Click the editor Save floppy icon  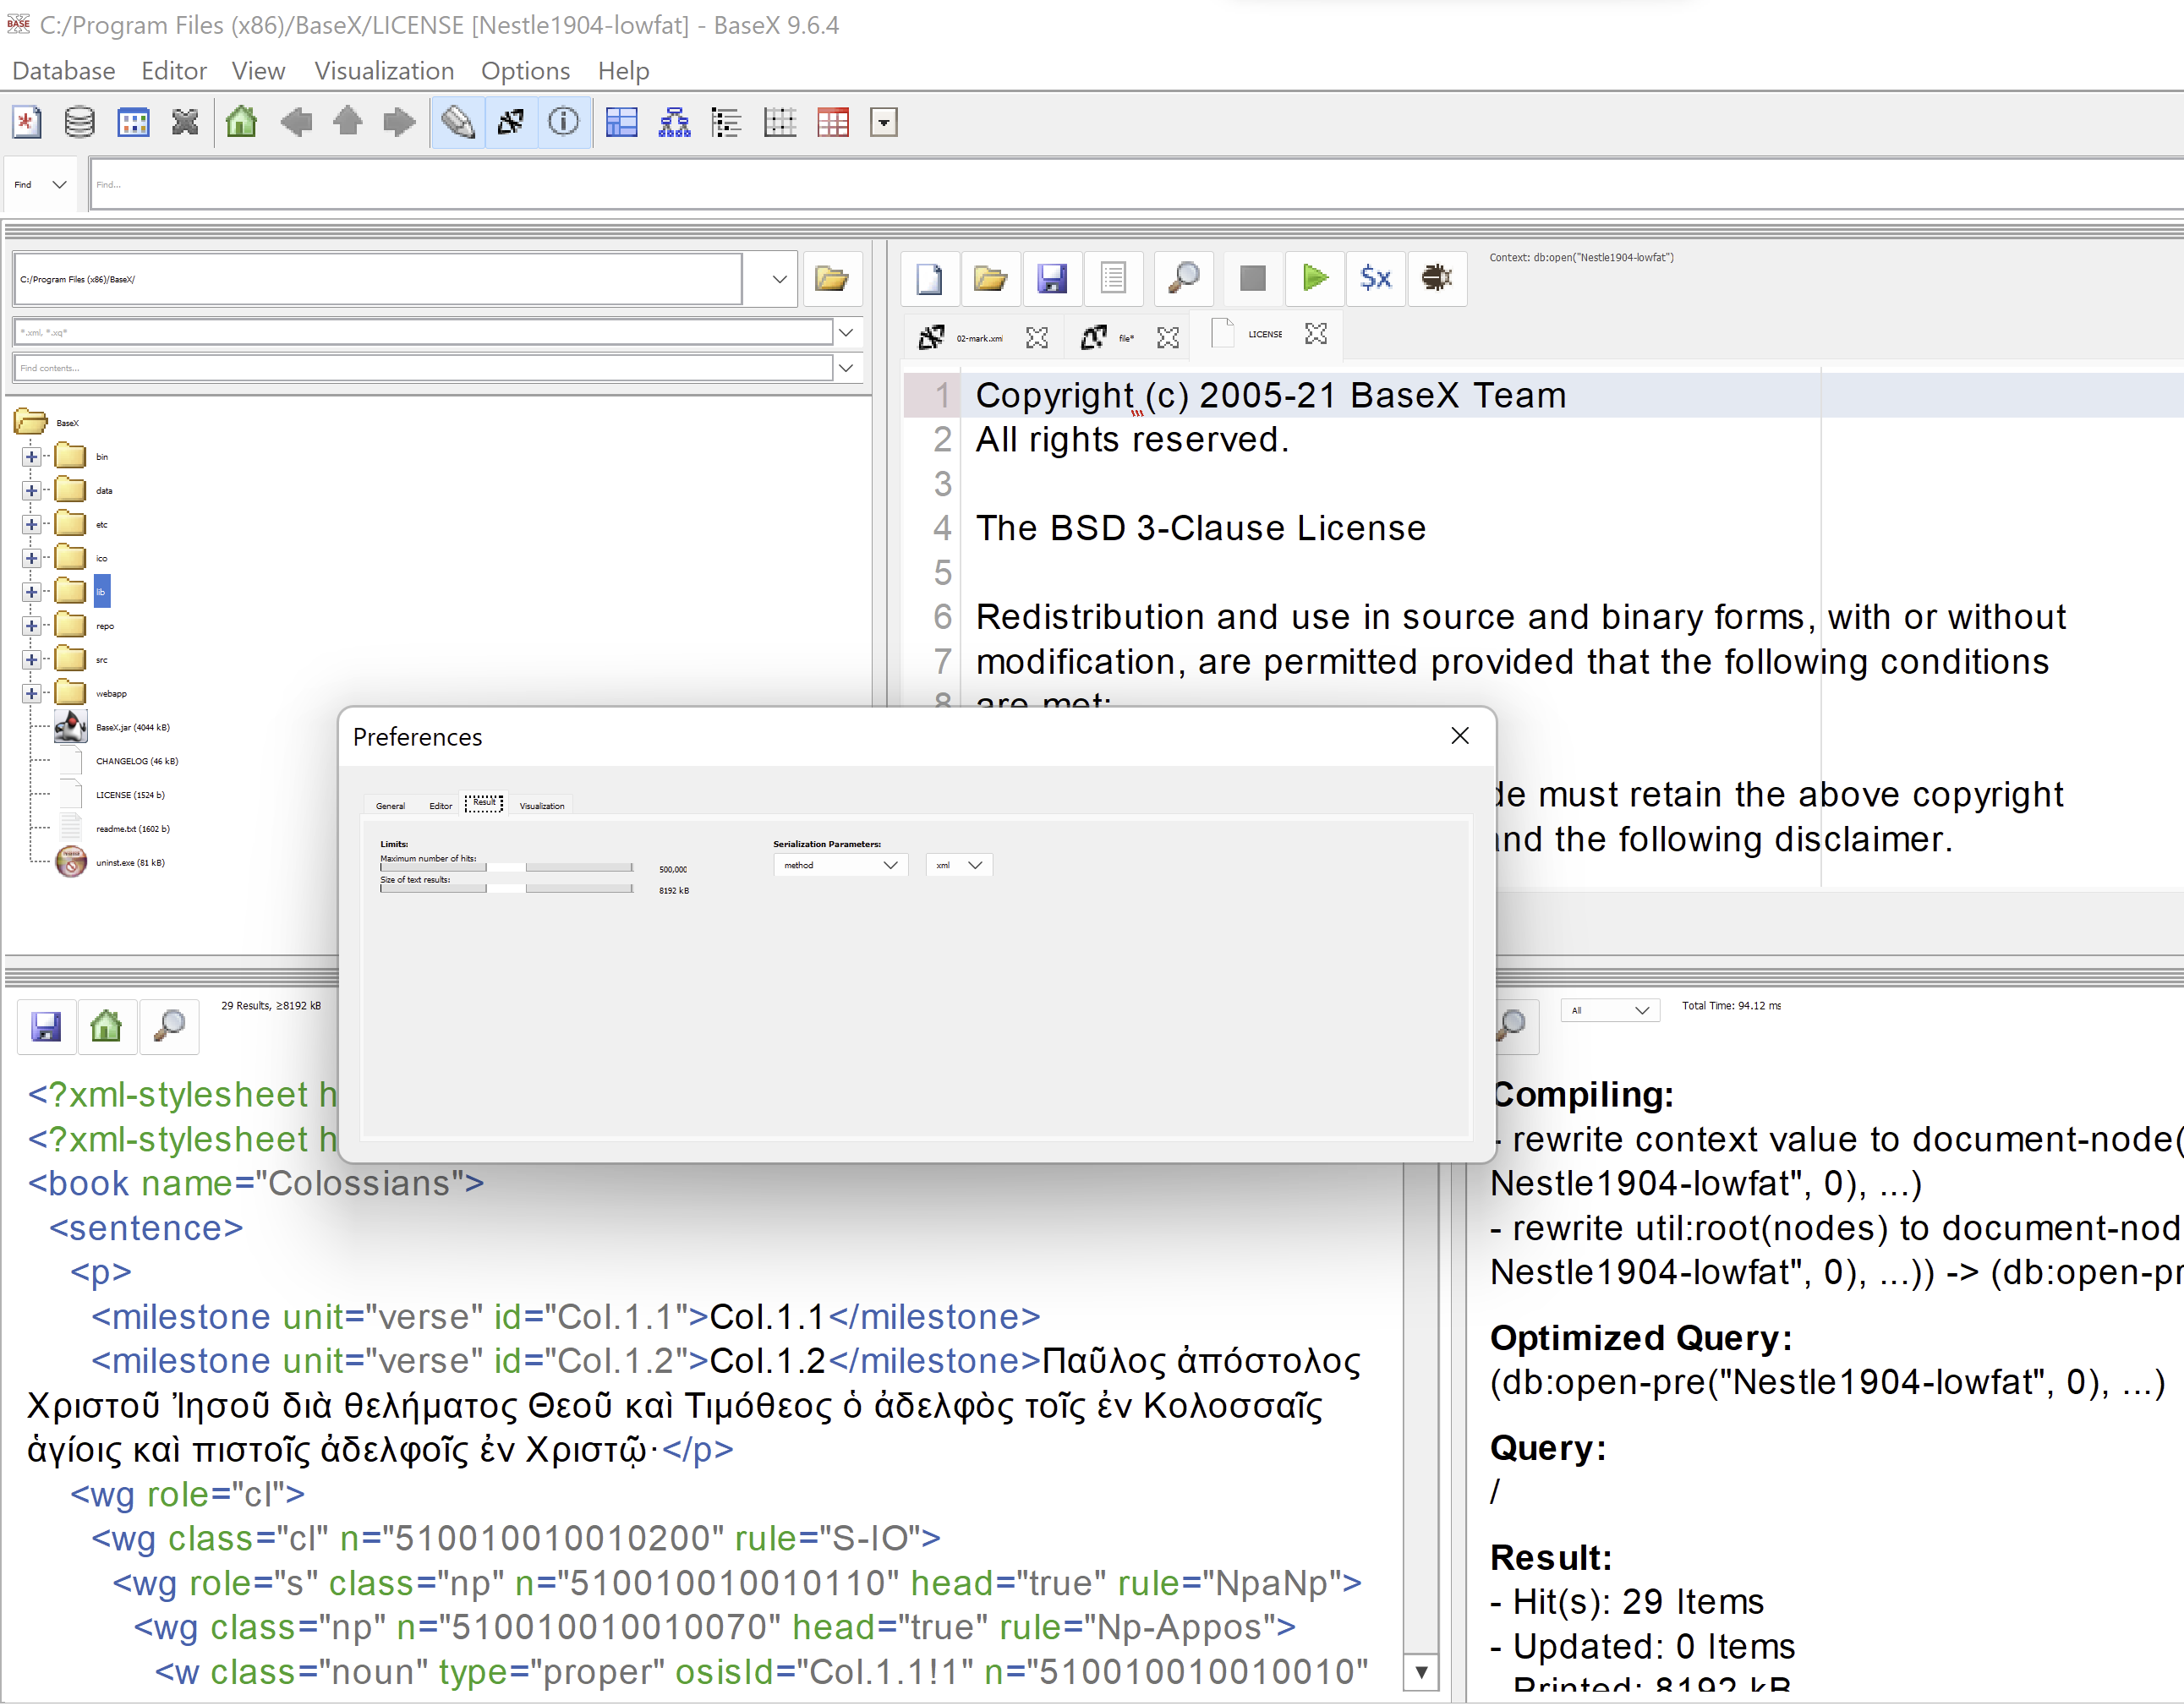tap(1052, 278)
